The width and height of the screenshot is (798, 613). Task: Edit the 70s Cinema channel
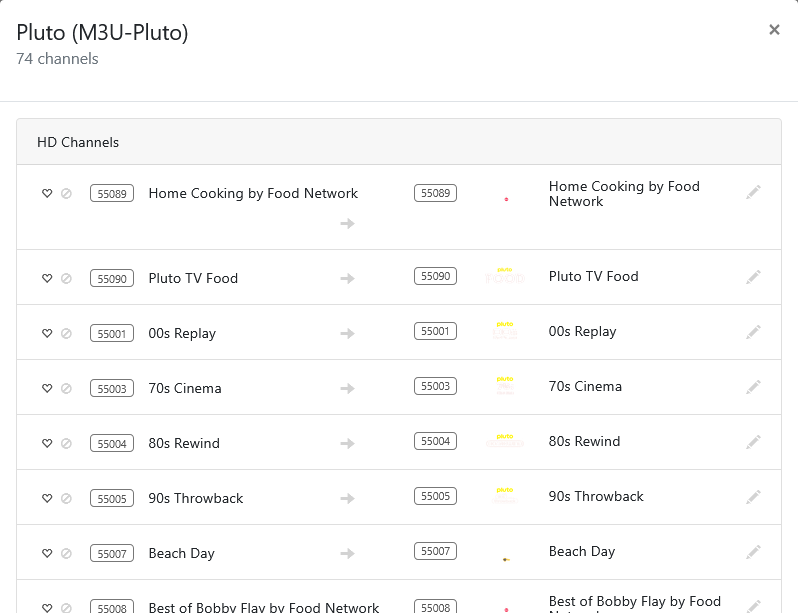[x=753, y=387]
